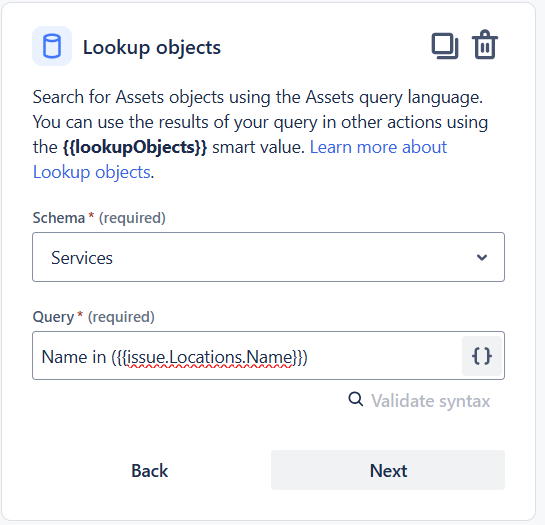The height and width of the screenshot is (525, 545).
Task: Select the Services value text in Schema
Action: pyautogui.click(x=82, y=258)
